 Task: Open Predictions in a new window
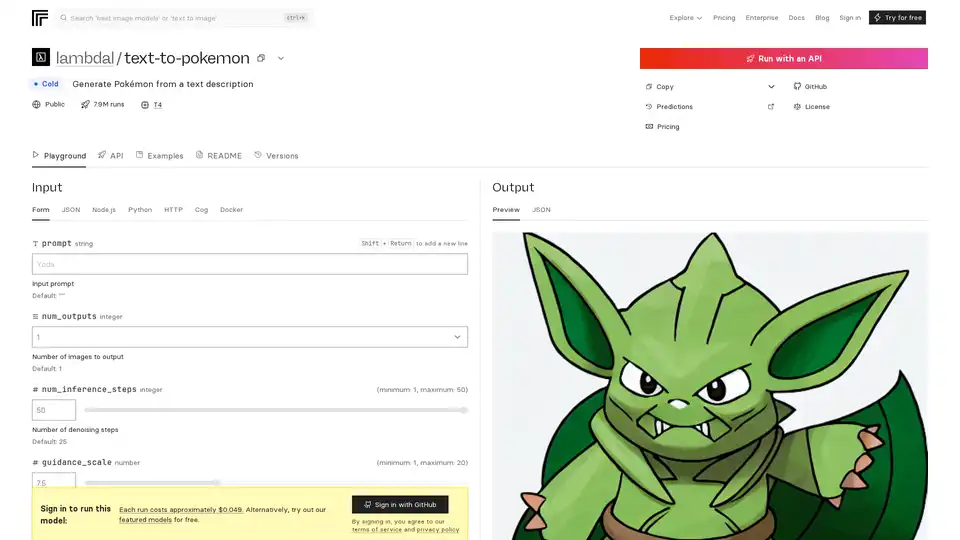click(770, 107)
